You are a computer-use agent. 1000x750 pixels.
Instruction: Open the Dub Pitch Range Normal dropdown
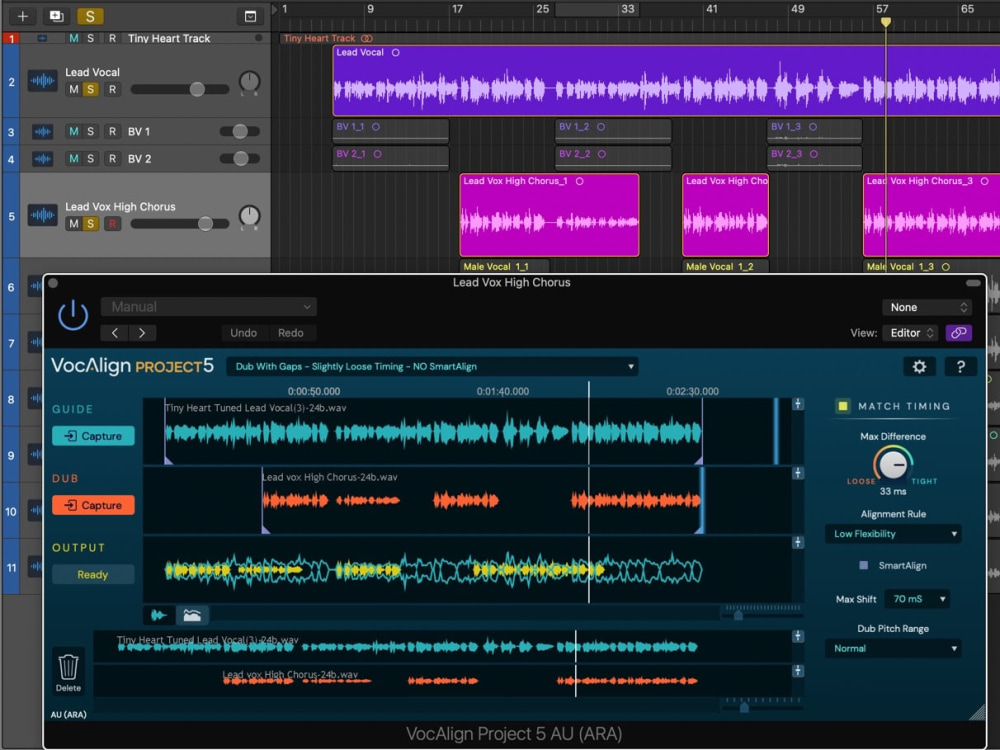click(x=893, y=649)
